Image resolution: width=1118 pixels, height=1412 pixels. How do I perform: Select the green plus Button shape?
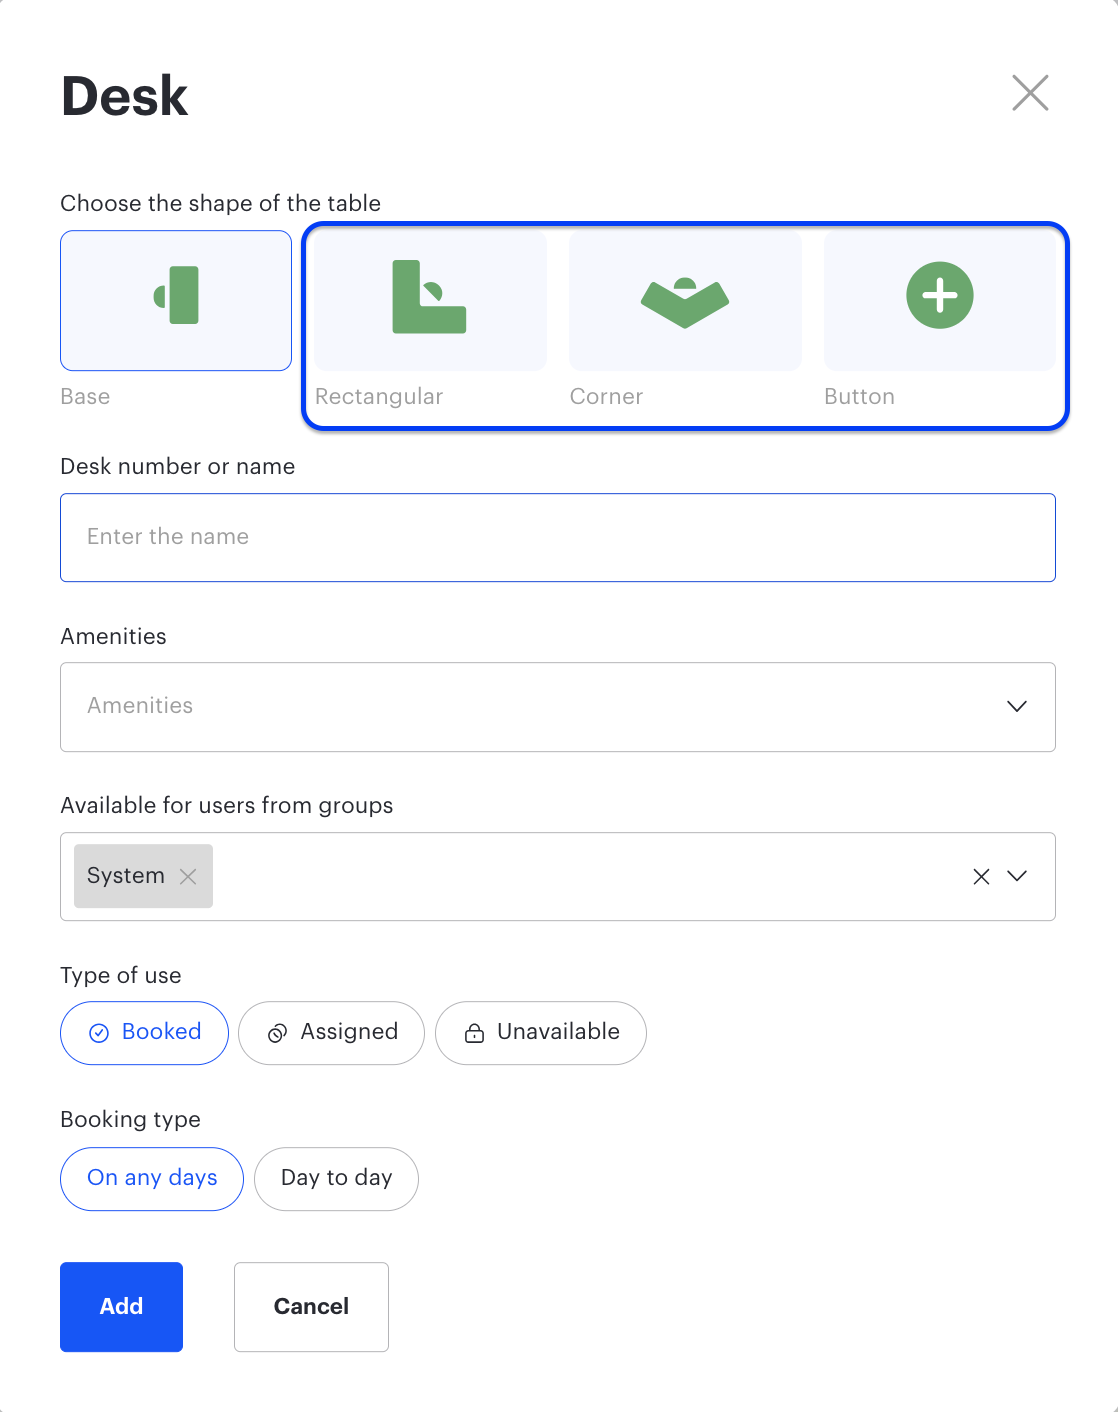pos(940,295)
